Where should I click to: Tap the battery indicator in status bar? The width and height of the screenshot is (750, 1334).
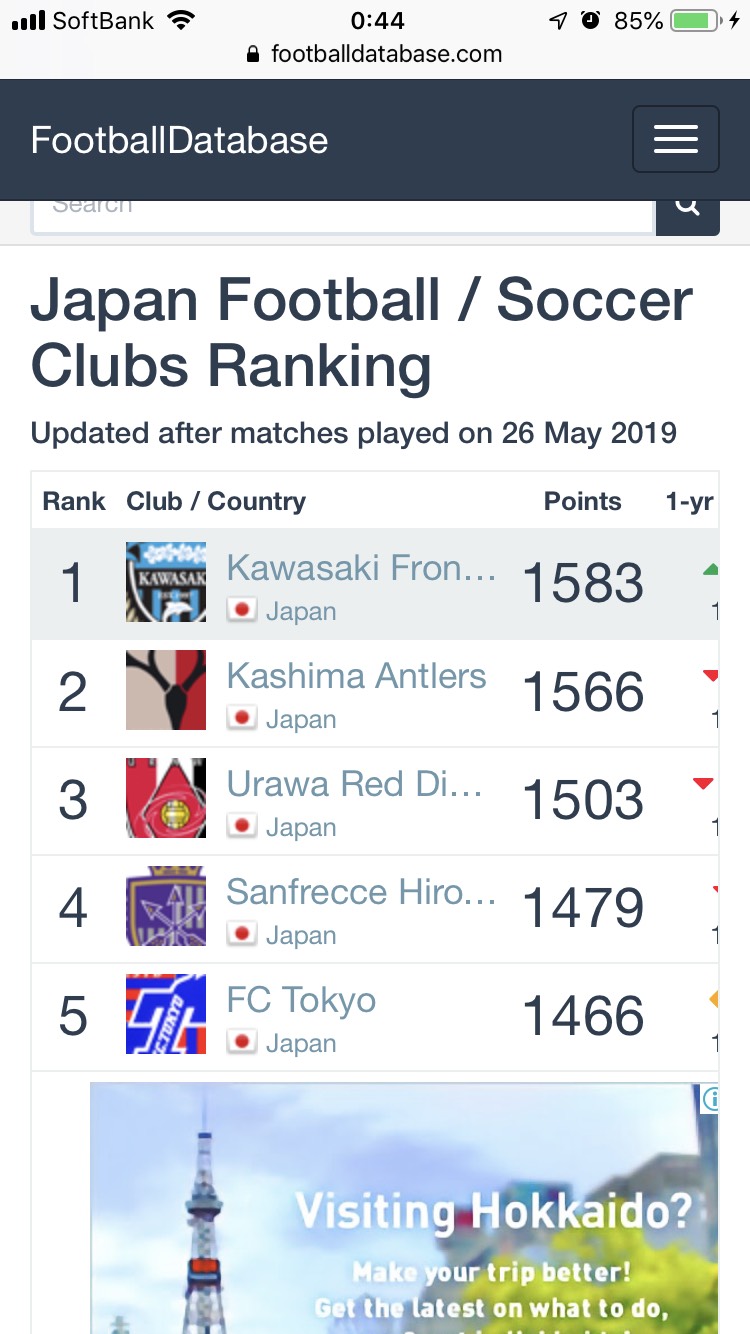[697, 21]
